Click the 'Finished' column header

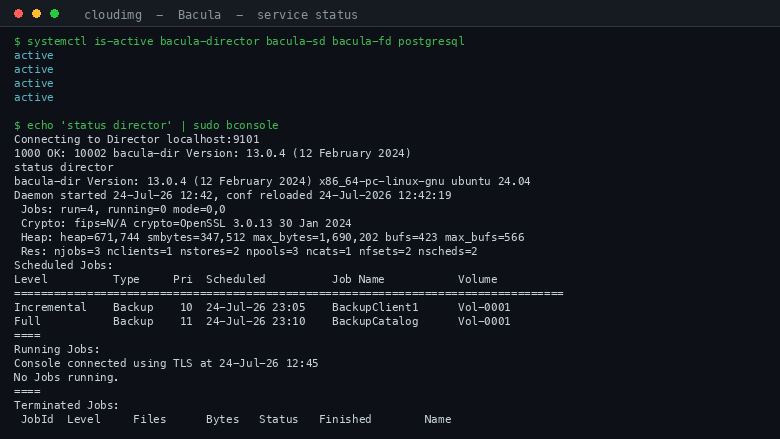click(x=345, y=419)
